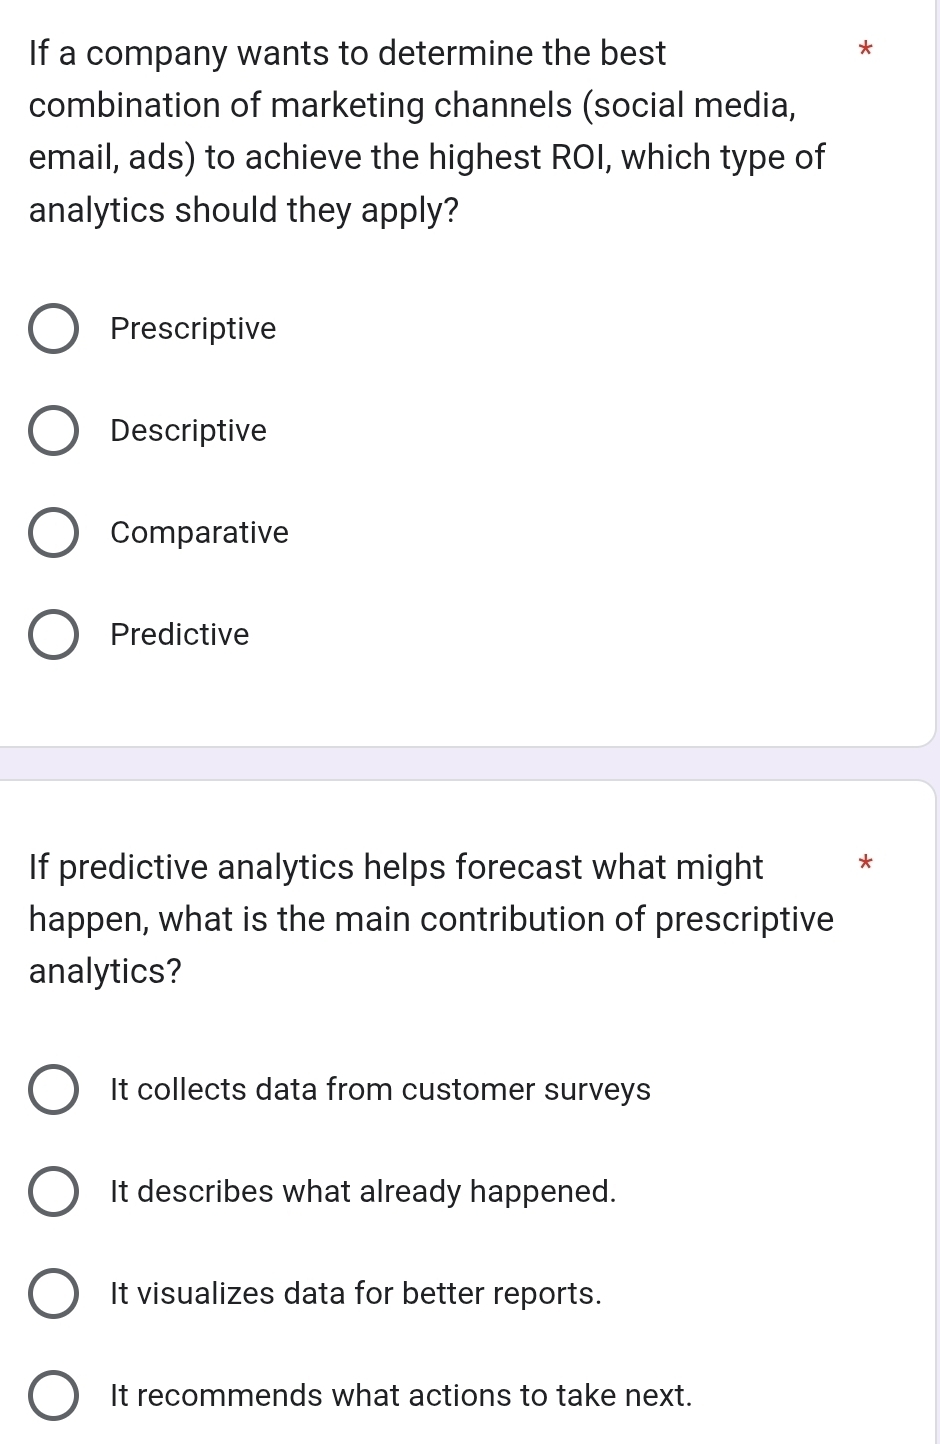The image size is (940, 1444).
Task: Select the Predictive radio button
Action: pyautogui.click(x=53, y=635)
